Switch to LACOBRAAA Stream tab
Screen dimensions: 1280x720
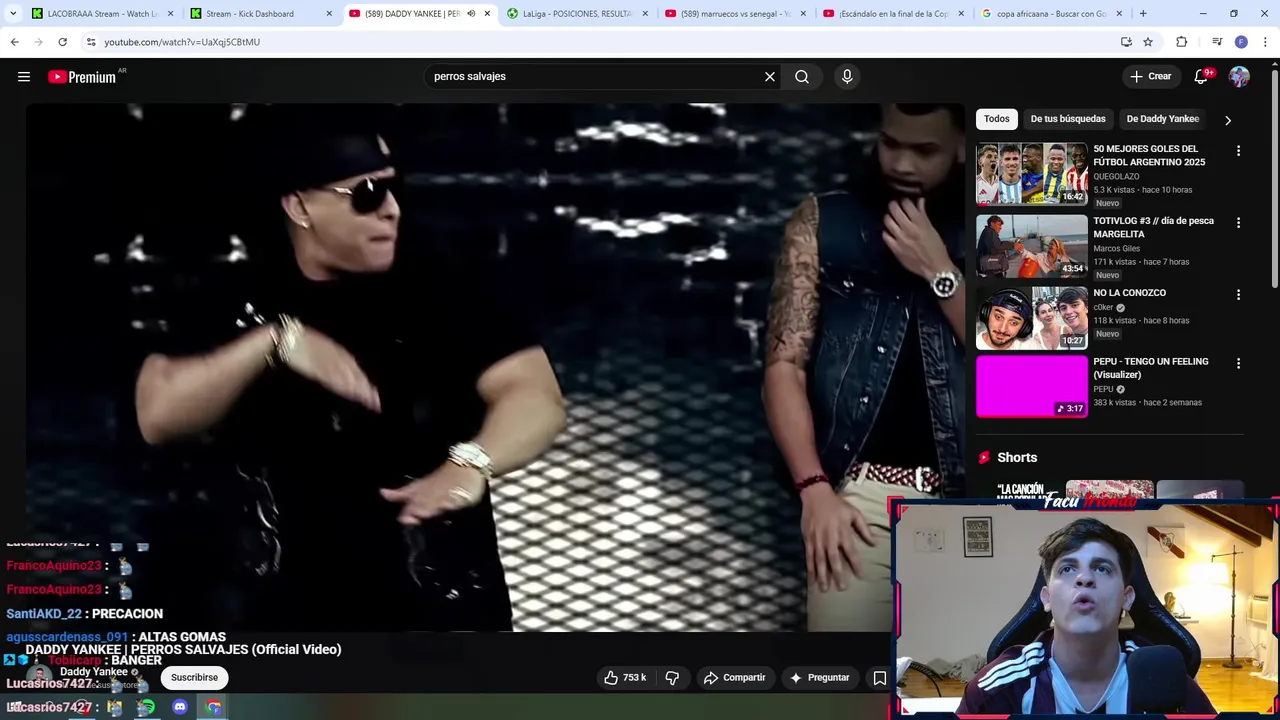(102, 14)
